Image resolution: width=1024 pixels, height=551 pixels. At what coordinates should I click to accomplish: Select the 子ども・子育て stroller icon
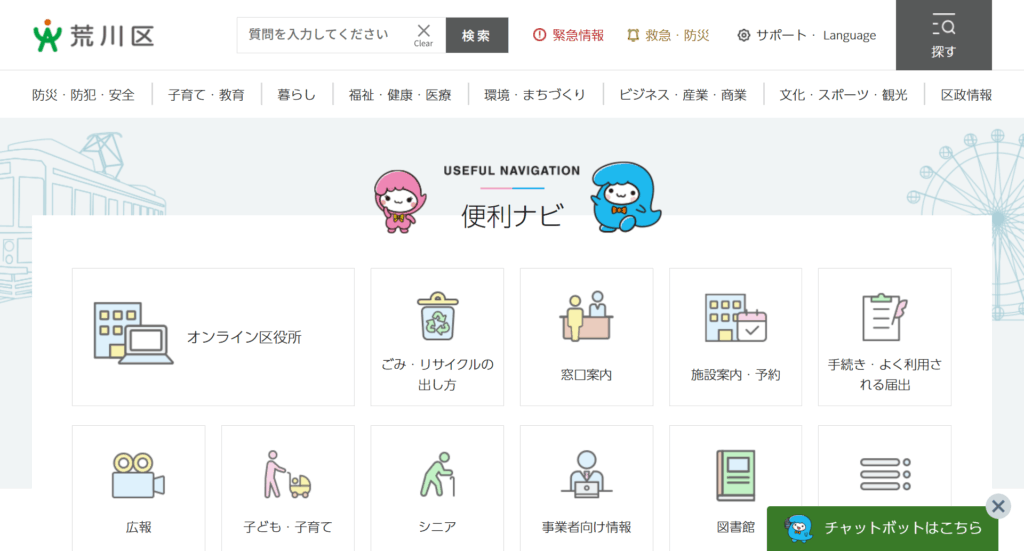[287, 474]
